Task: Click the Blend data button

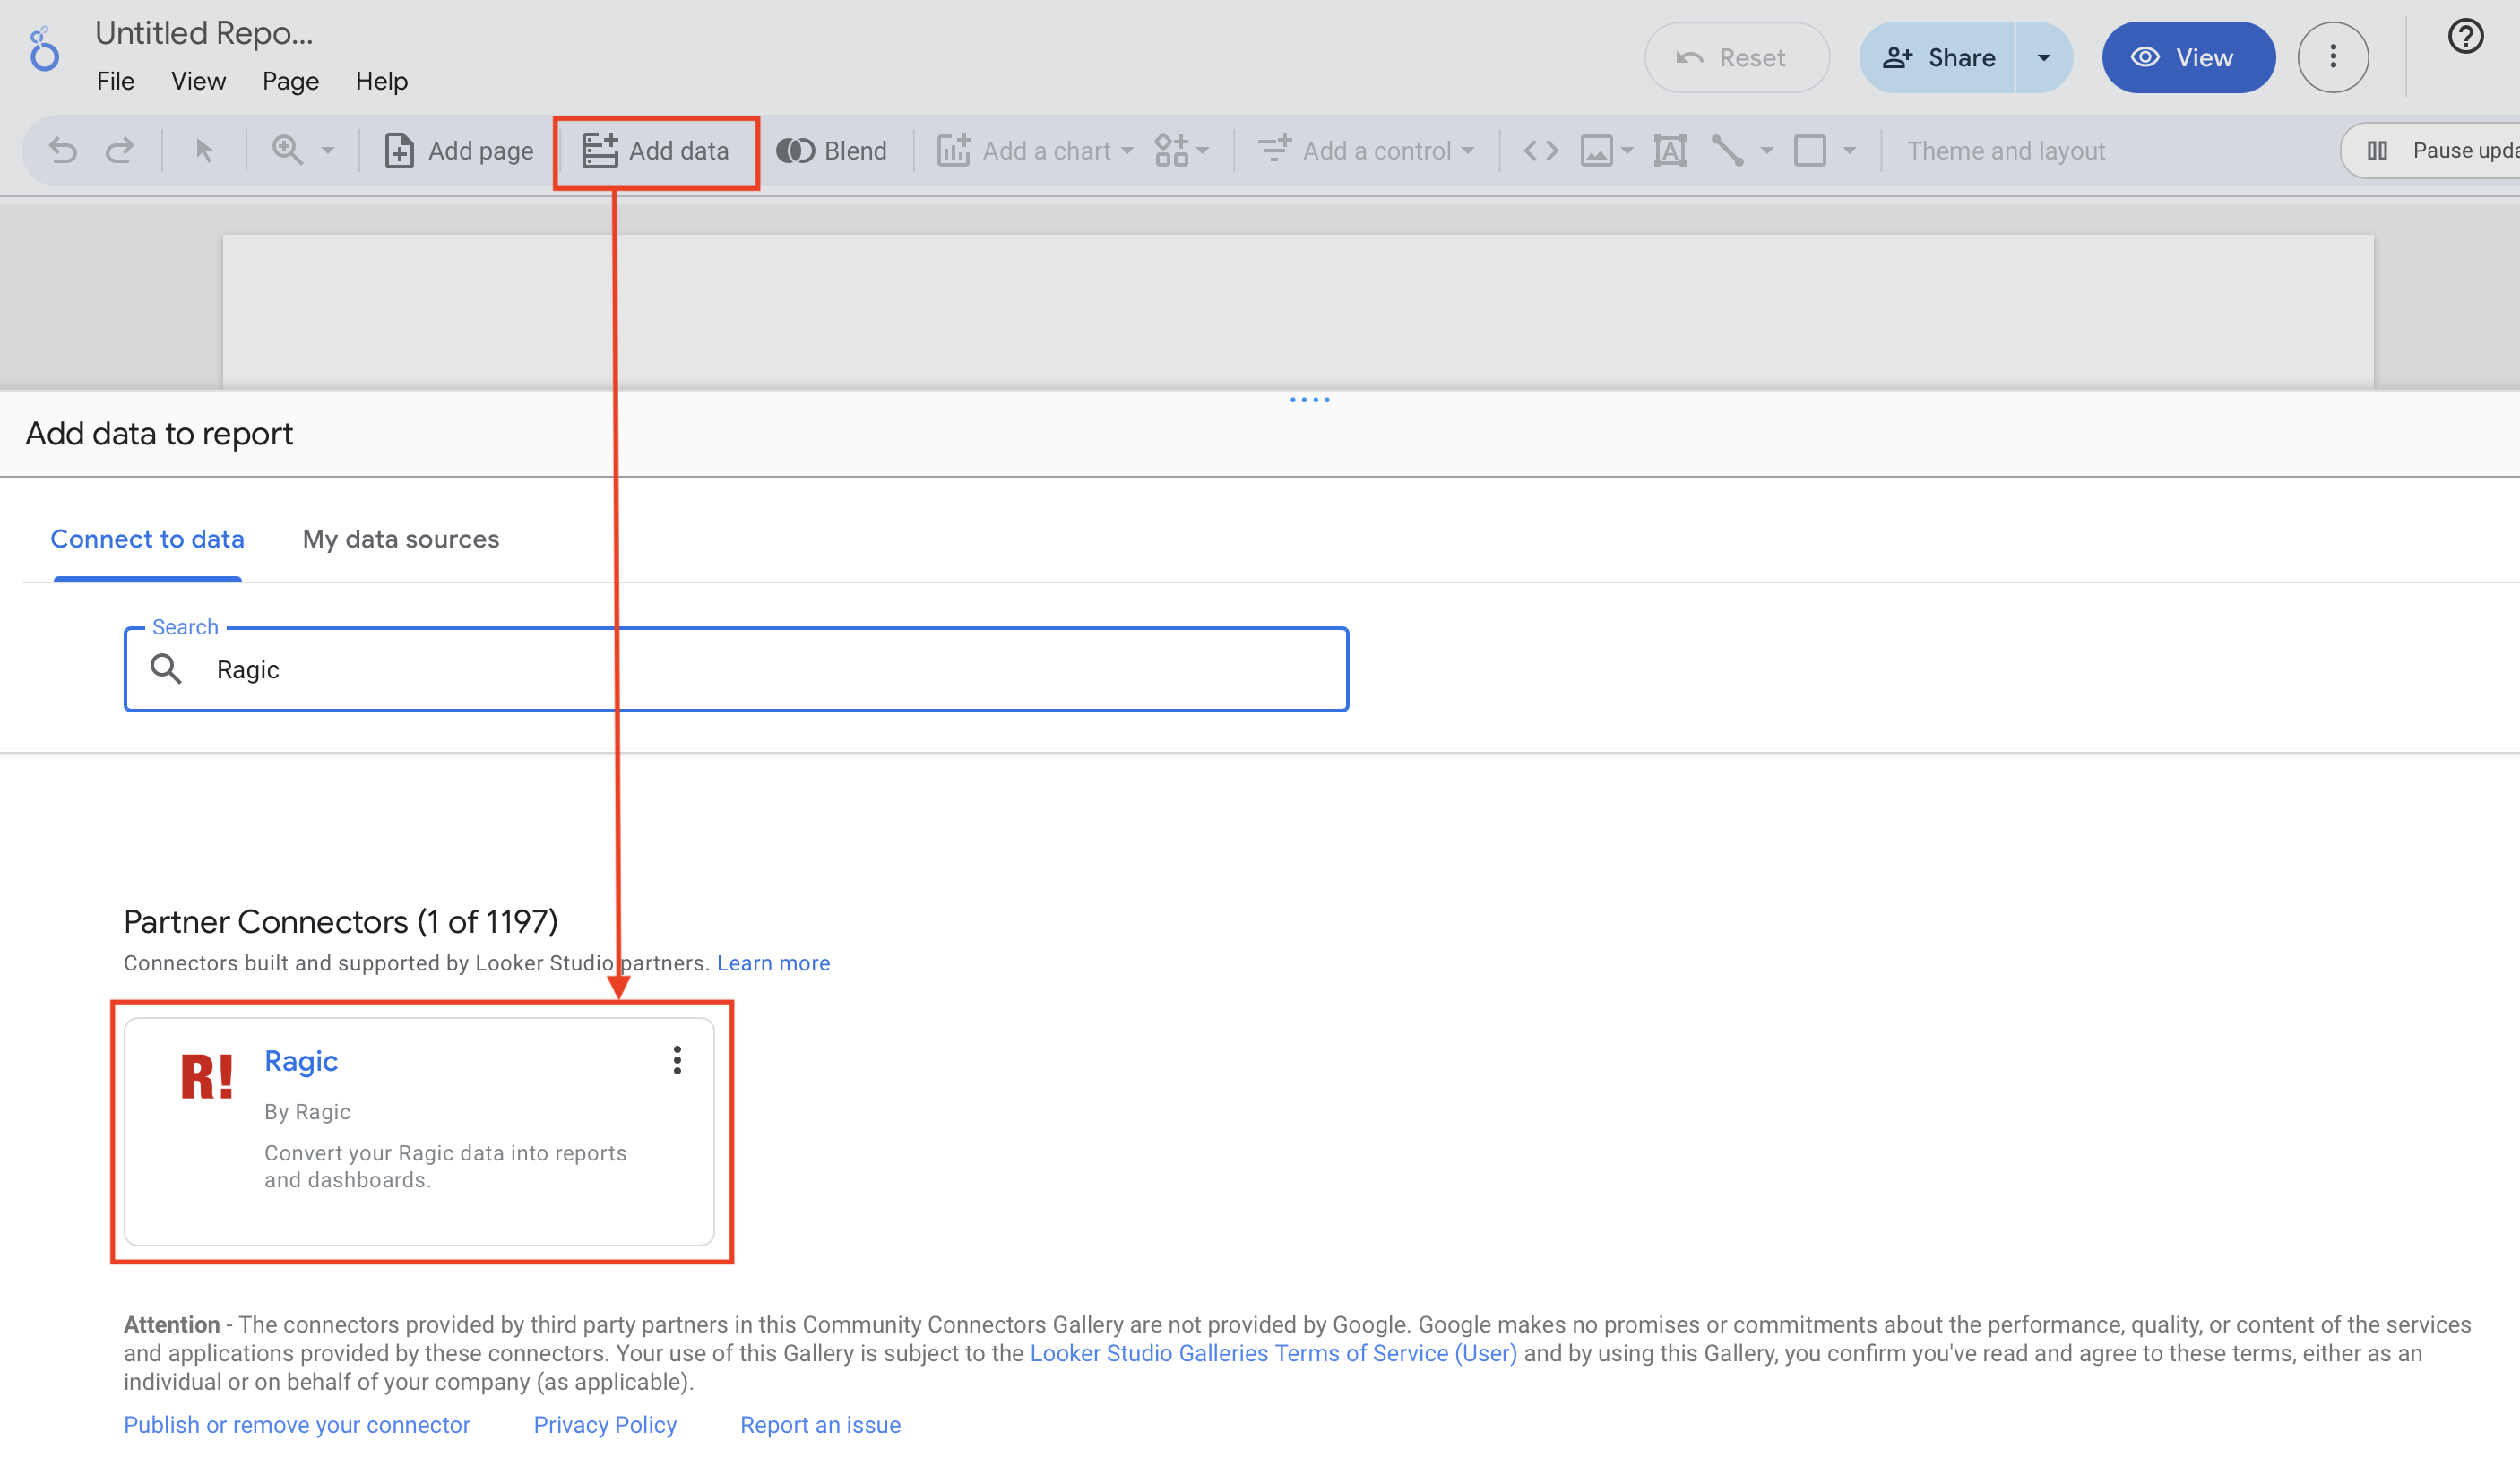Action: [x=832, y=151]
